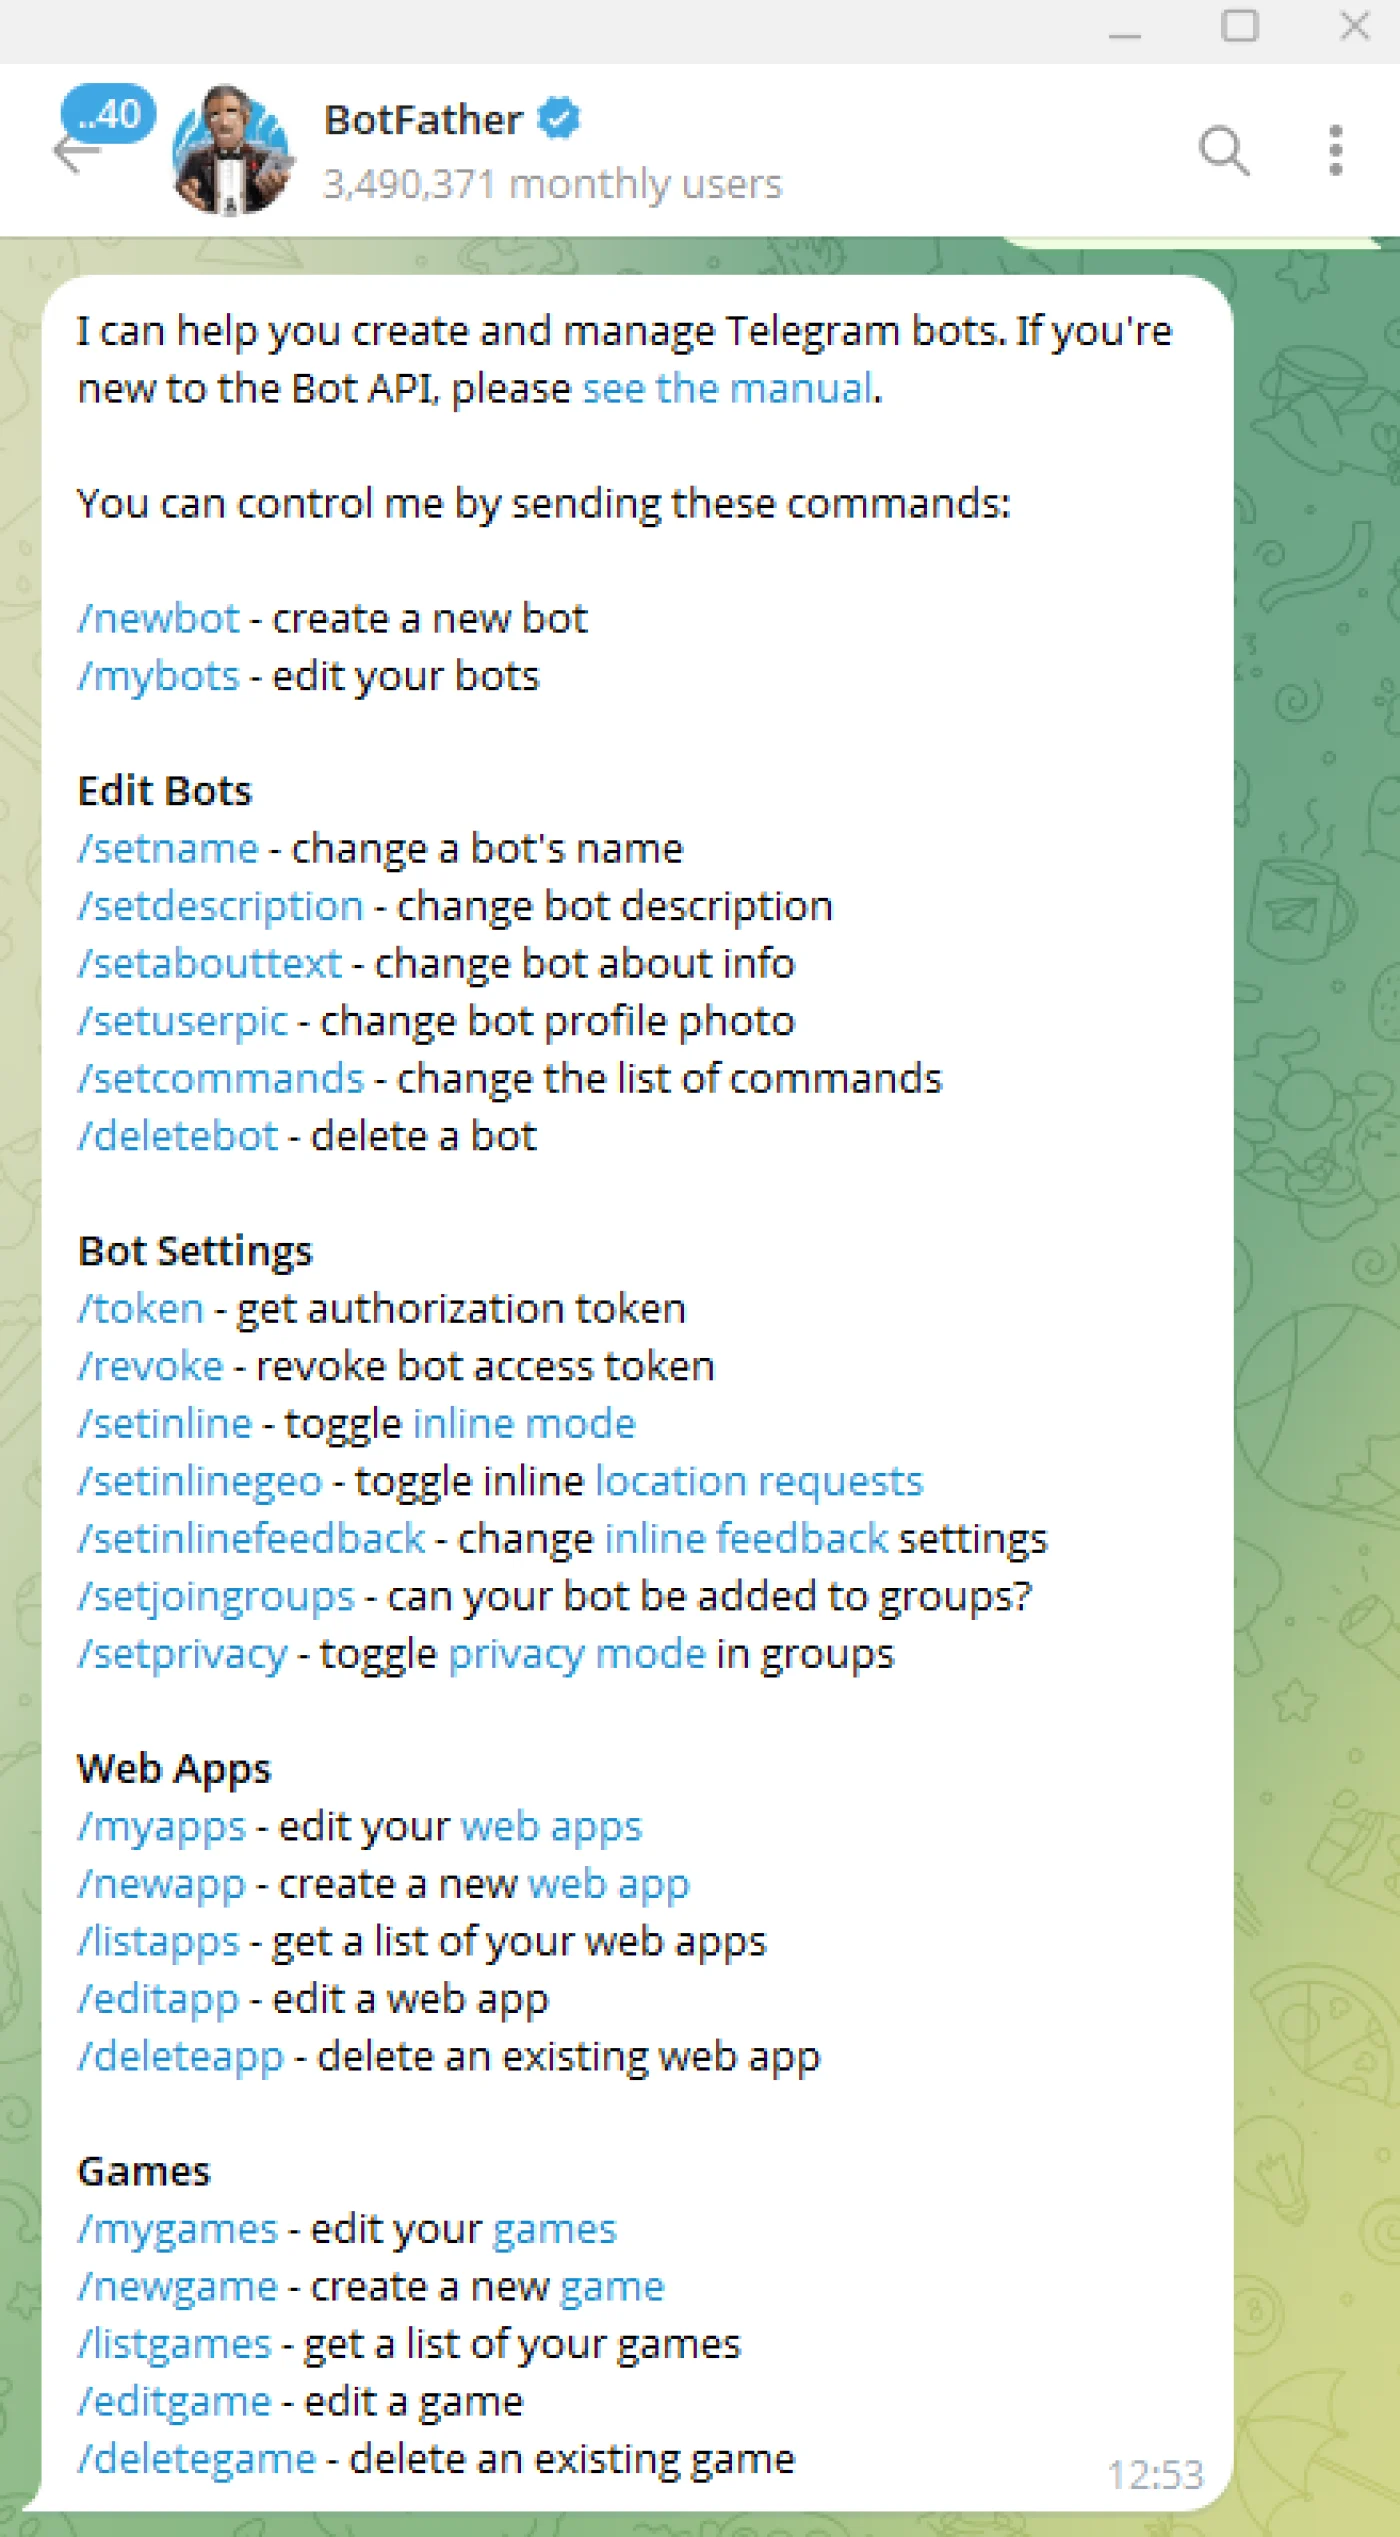Click the /mybots command link
Viewport: 1400px width, 2537px height.
[159, 677]
